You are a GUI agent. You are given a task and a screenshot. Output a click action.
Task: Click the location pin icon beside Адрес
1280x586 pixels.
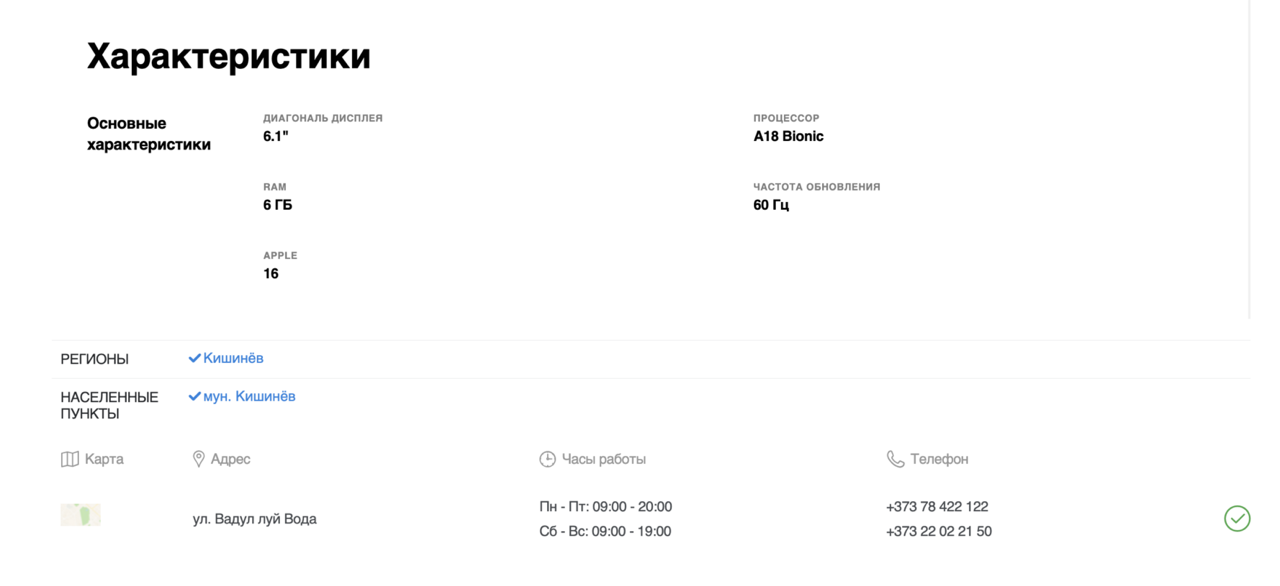(x=198, y=459)
